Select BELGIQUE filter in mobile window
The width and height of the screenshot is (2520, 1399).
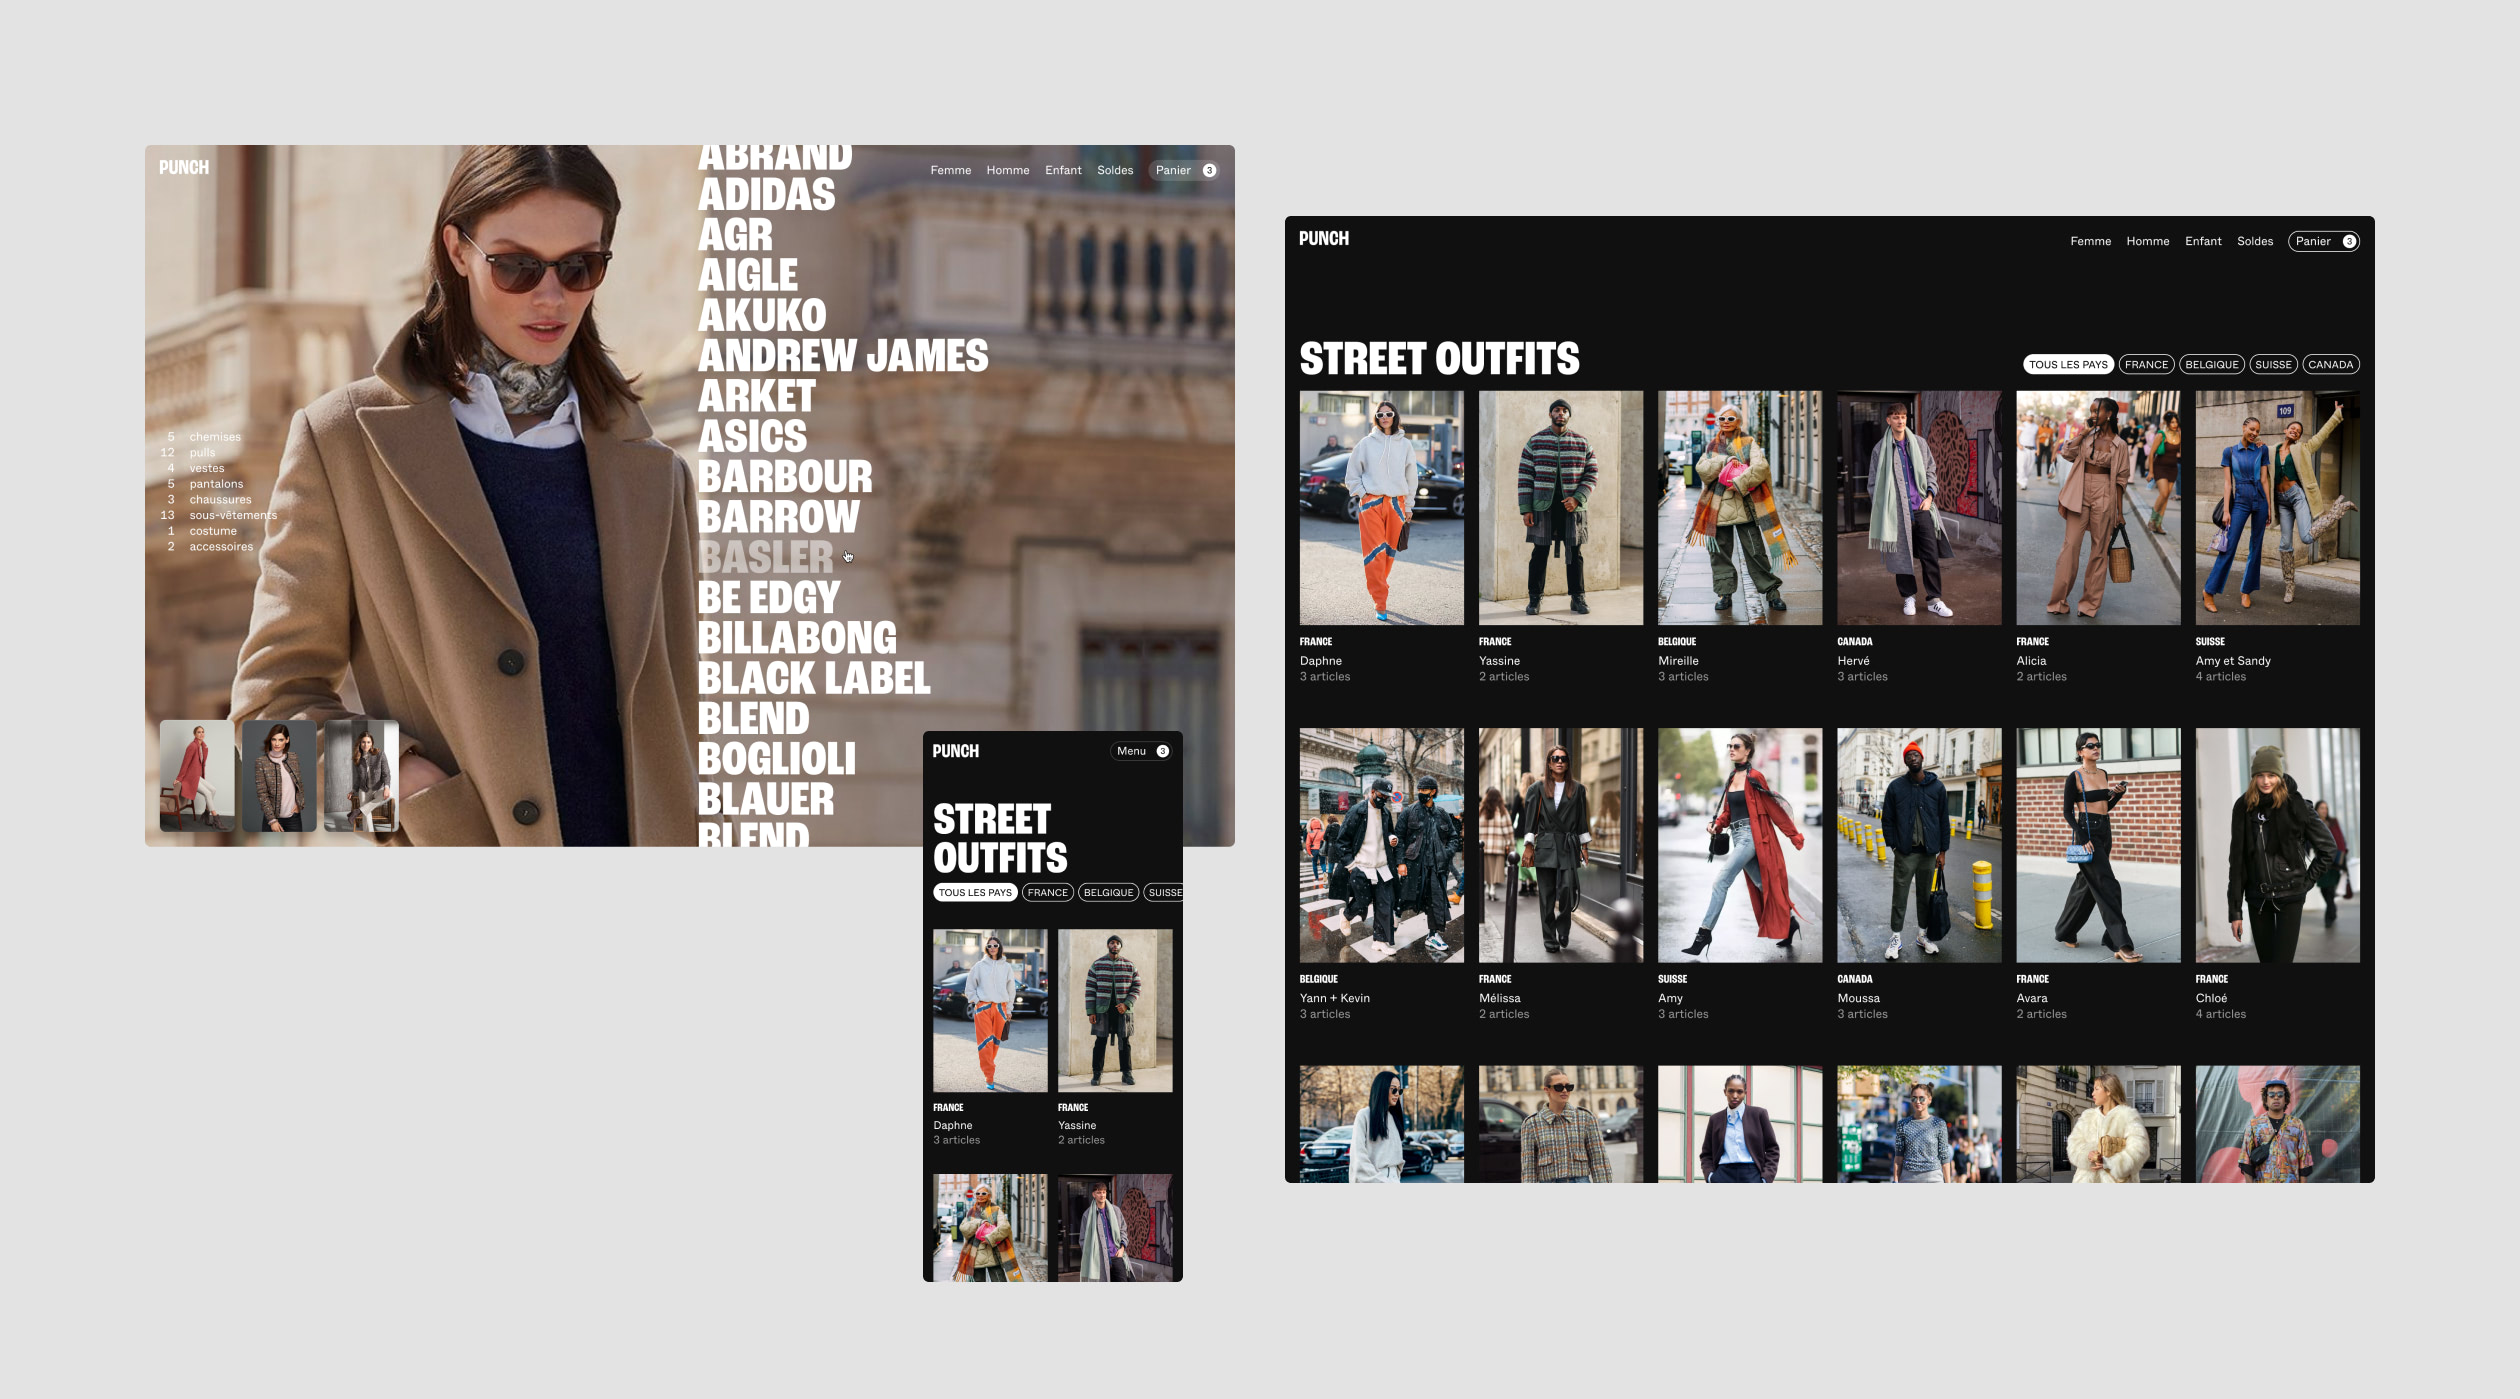(x=1108, y=892)
